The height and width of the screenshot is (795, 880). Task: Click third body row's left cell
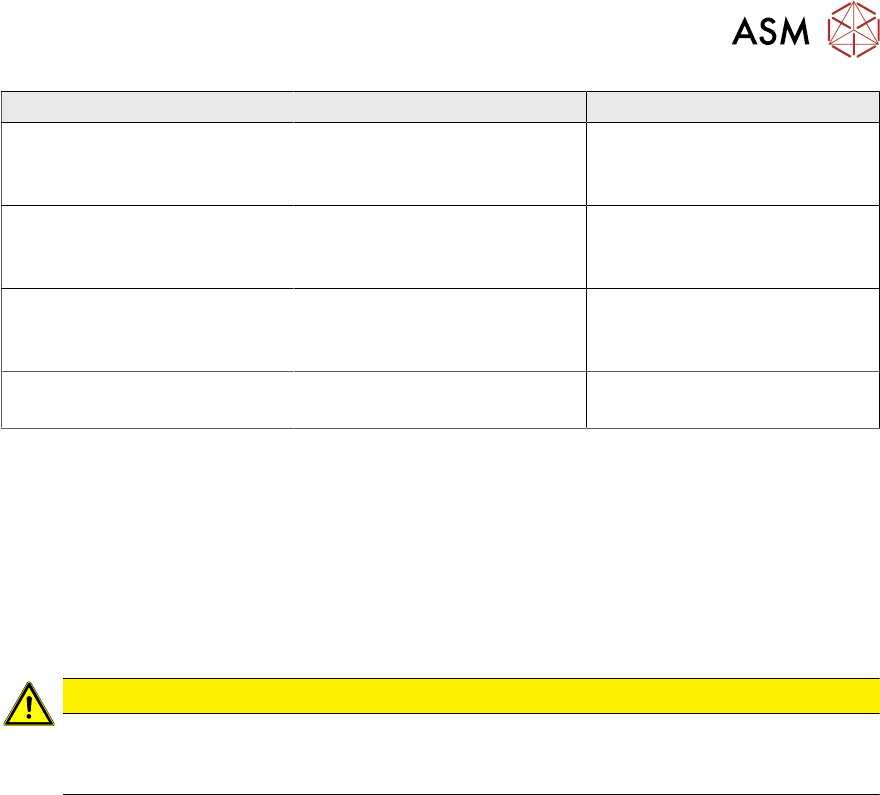[x=147, y=329]
